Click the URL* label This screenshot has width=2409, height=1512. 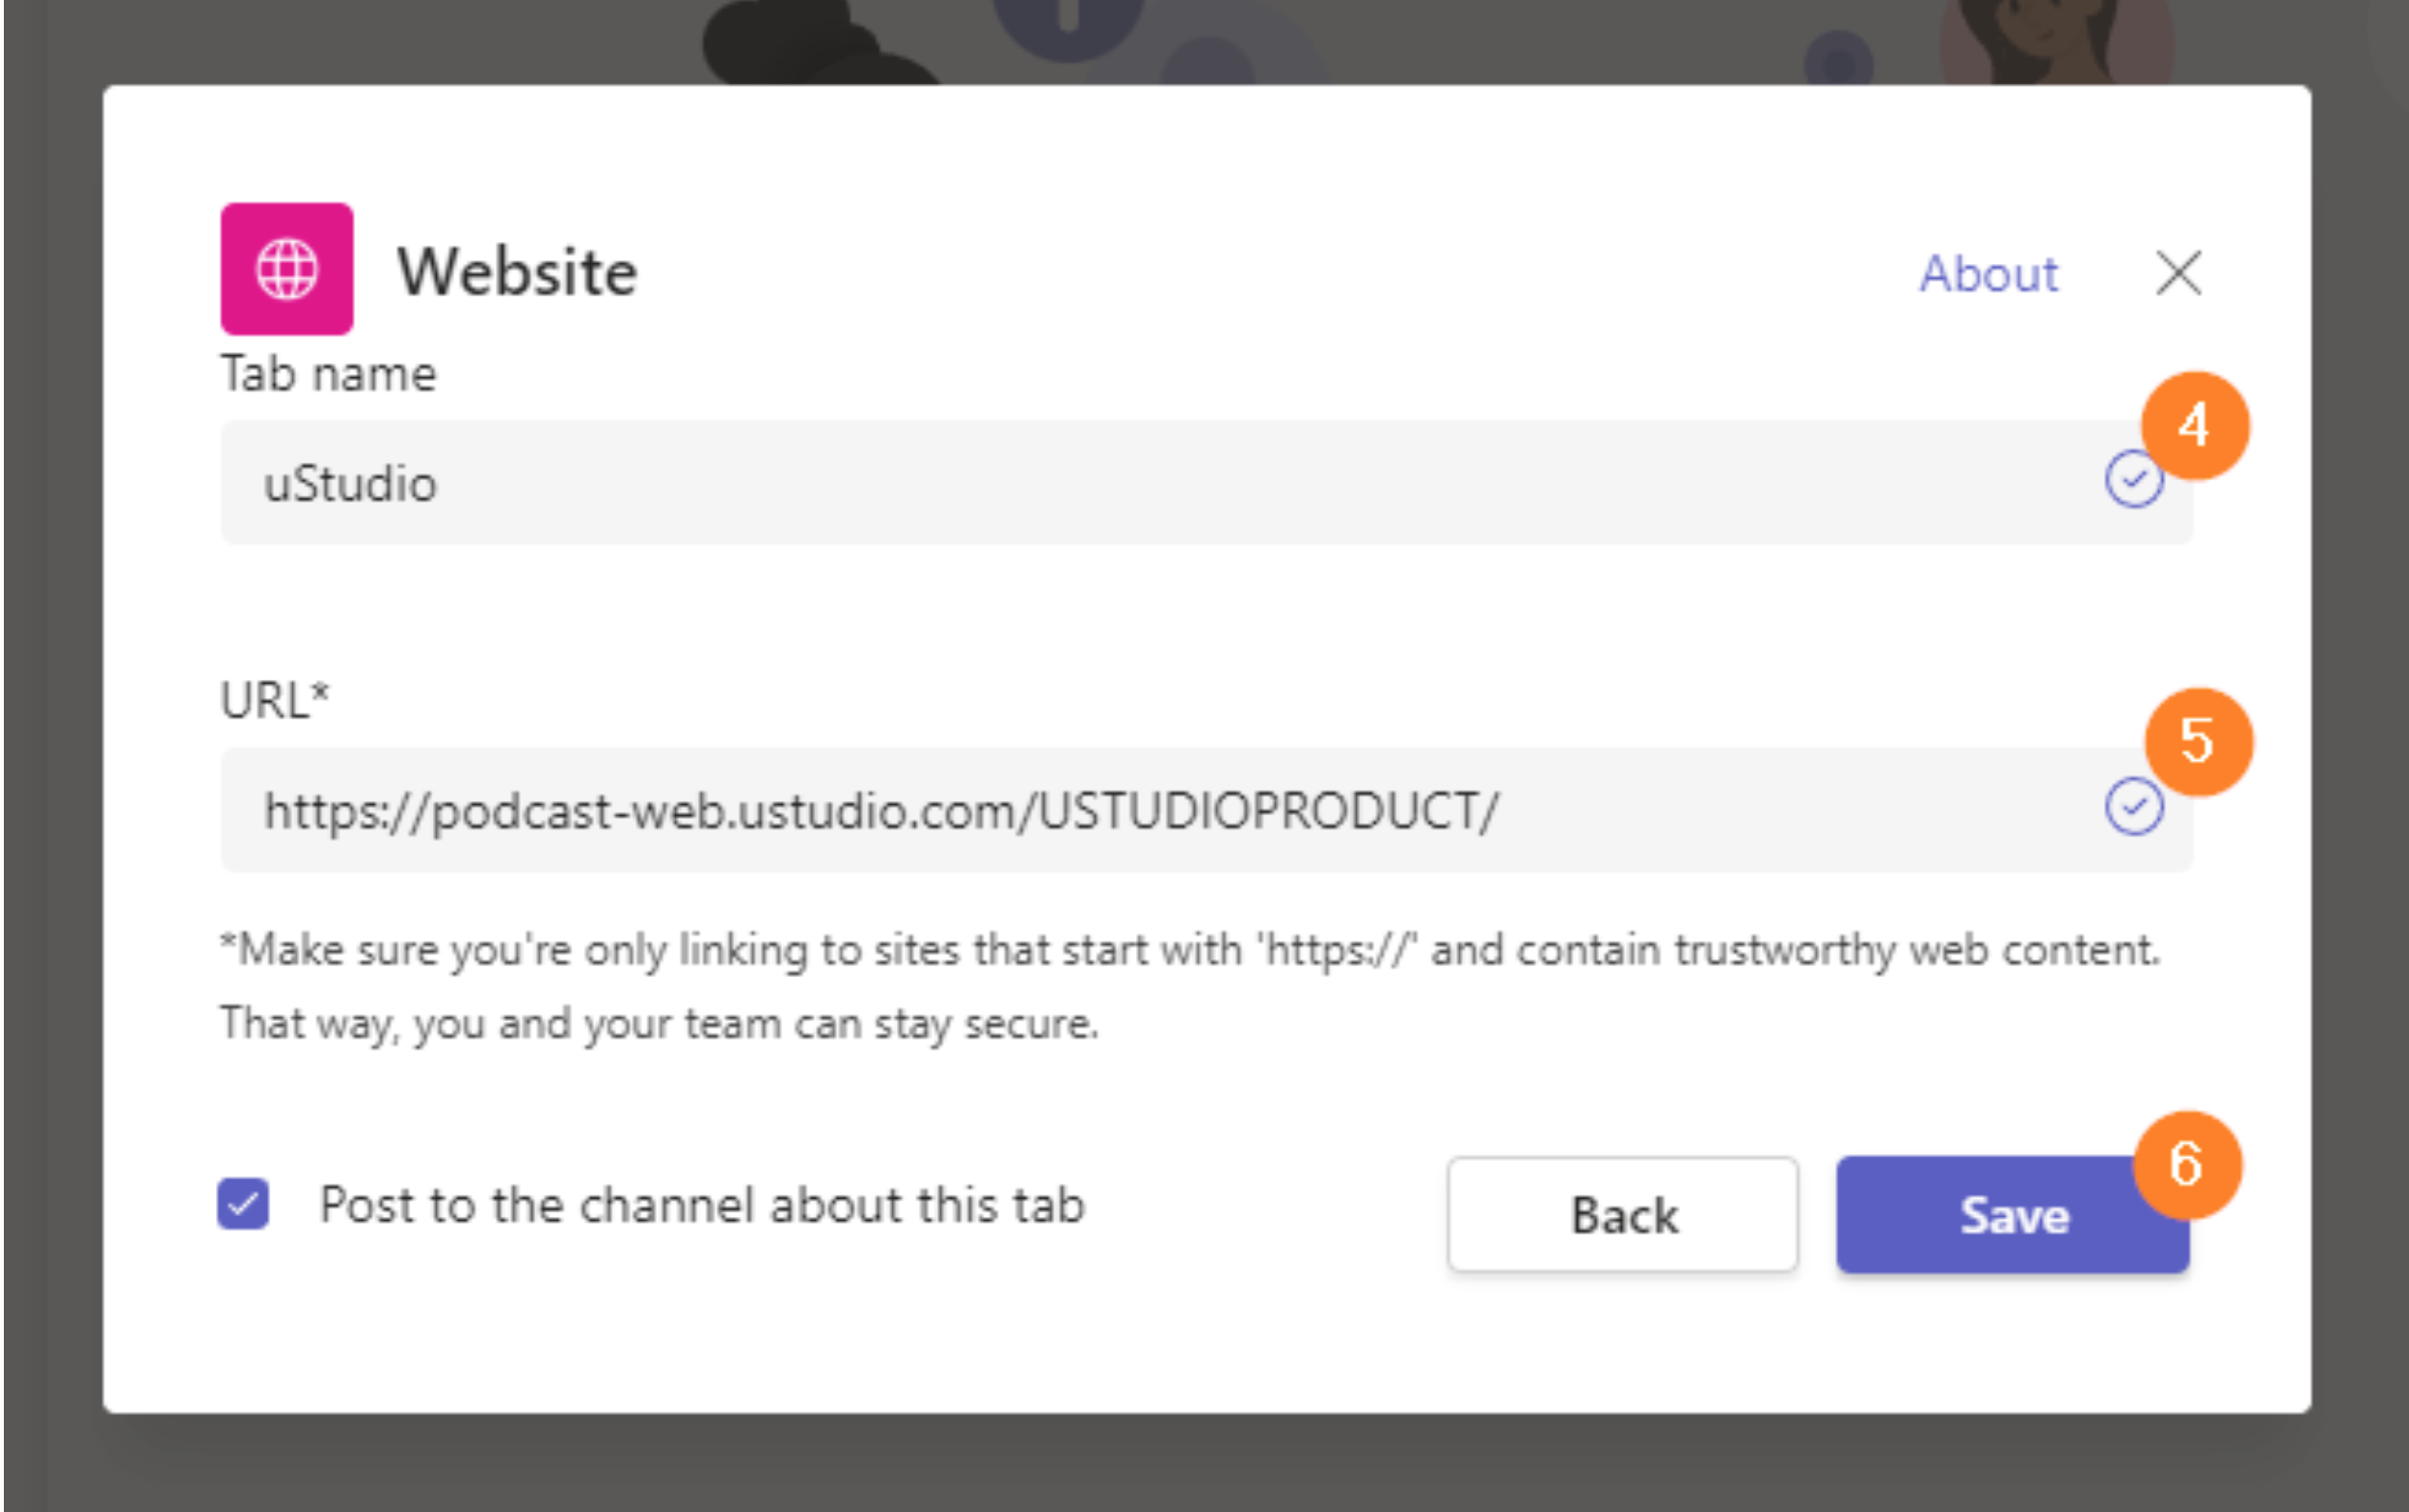(x=274, y=699)
